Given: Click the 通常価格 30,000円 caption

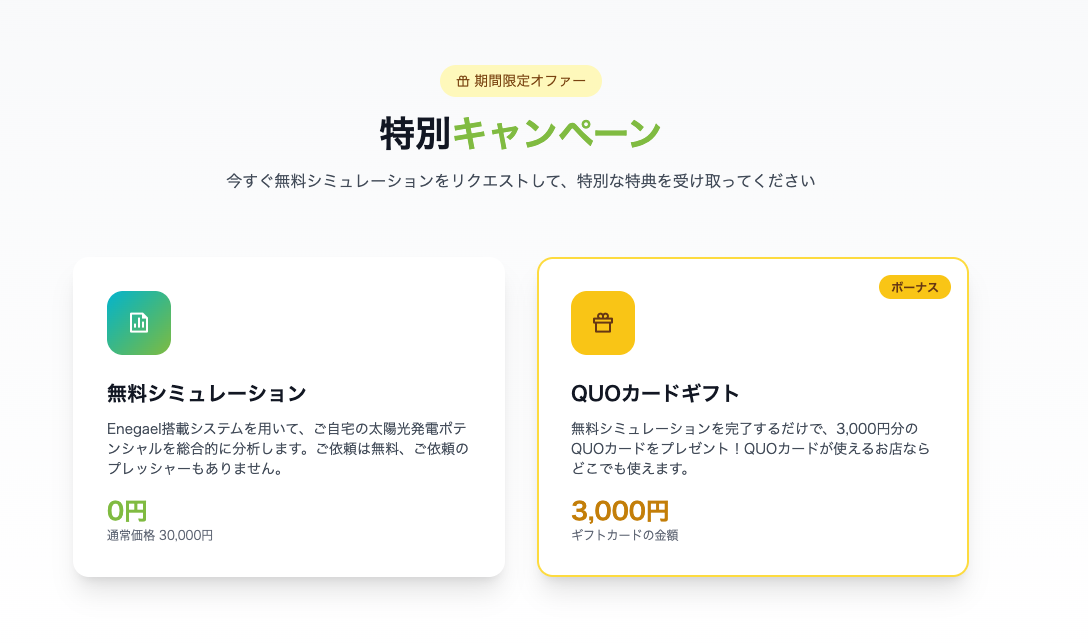Looking at the screenshot, I should [x=161, y=536].
